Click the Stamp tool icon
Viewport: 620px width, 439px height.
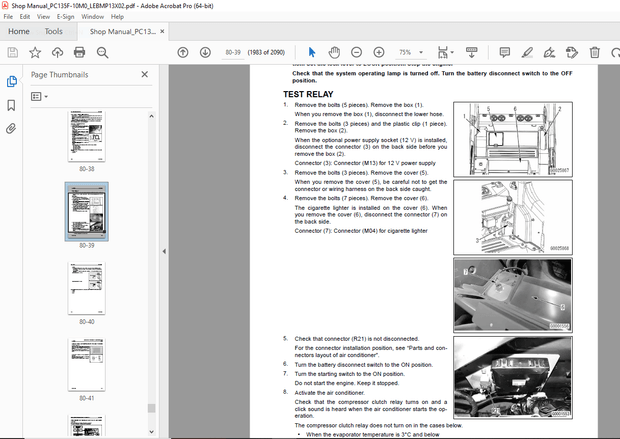click(572, 52)
